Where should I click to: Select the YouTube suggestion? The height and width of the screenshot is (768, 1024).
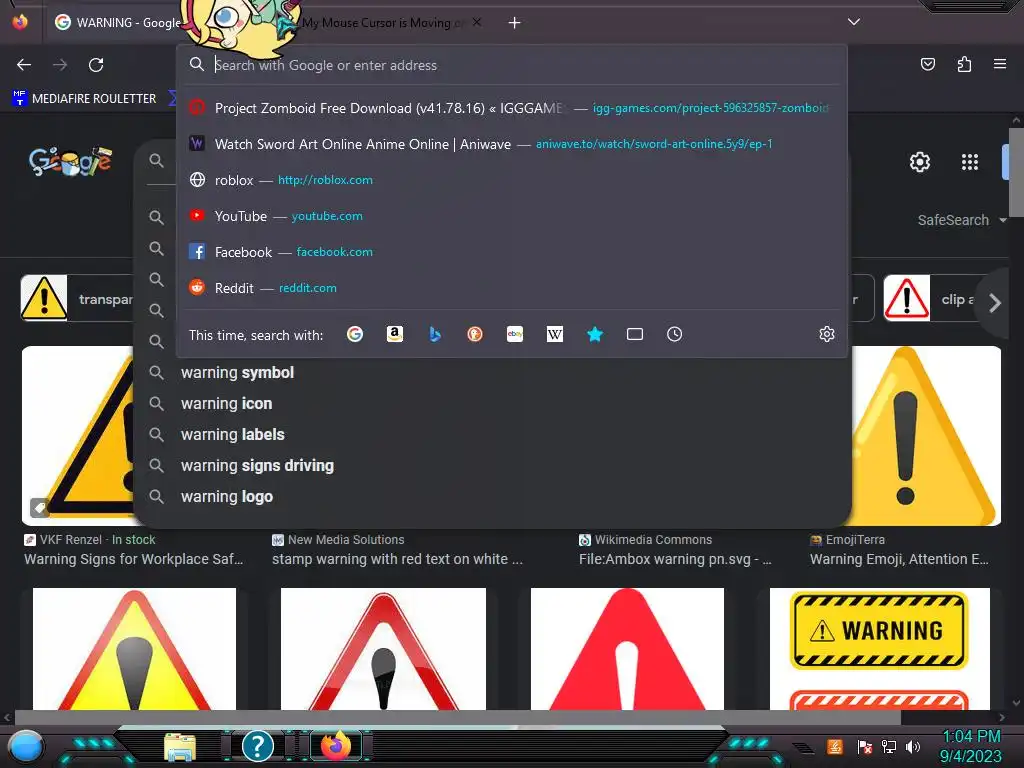tap(512, 216)
